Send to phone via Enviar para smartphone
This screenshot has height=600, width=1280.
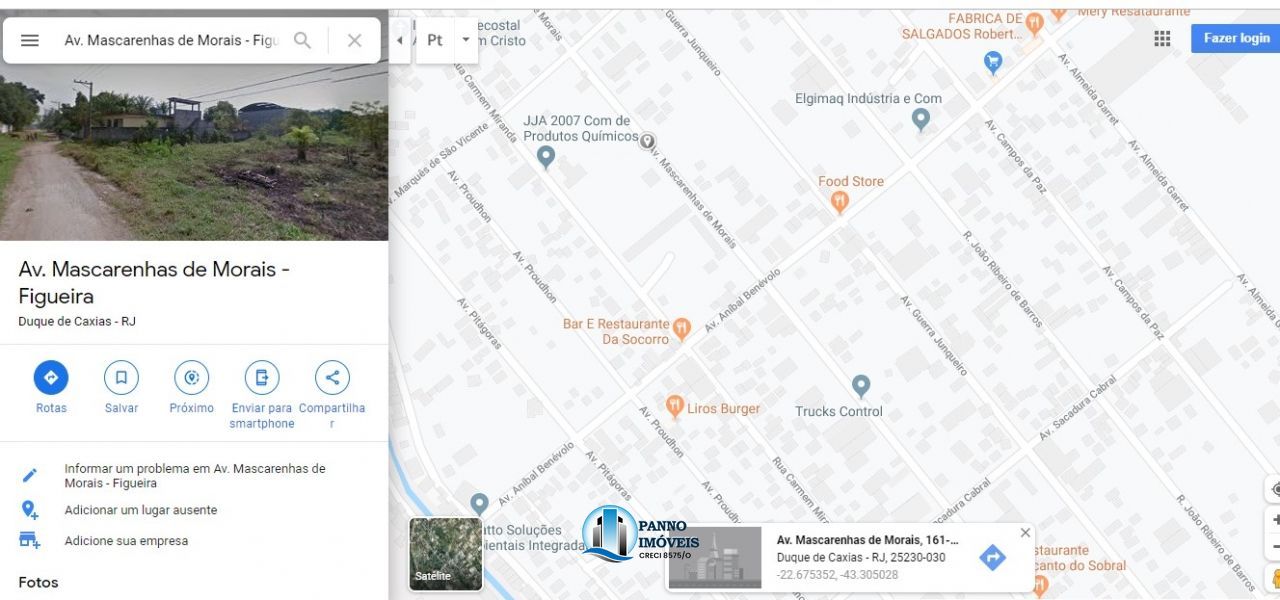click(262, 378)
